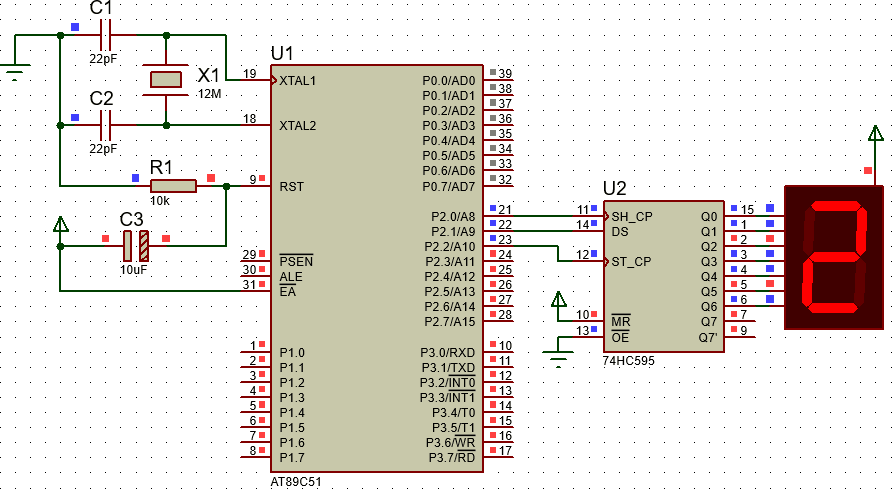Select resistor R1 symbol
Image resolution: width=895 pixels, height=493 pixels.
[x=174, y=186]
